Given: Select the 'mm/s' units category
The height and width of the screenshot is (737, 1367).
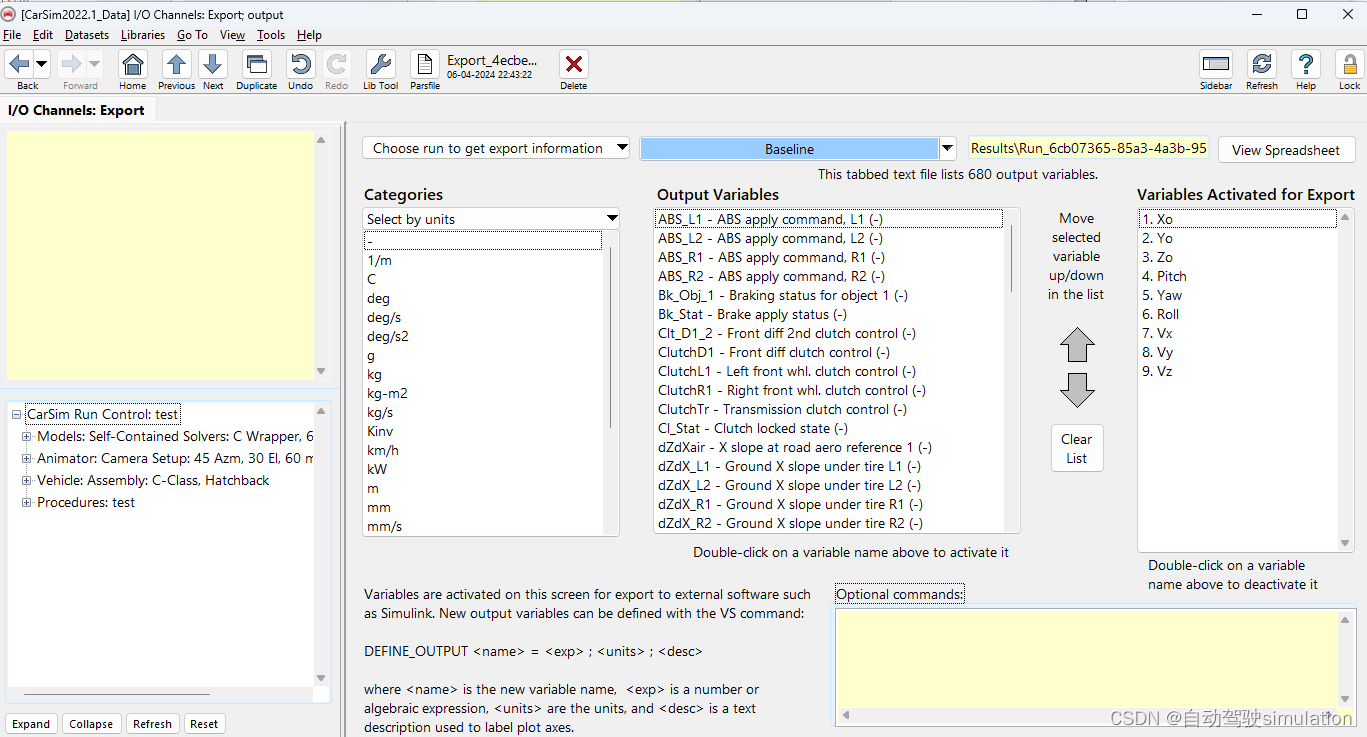Looking at the screenshot, I should coord(385,526).
